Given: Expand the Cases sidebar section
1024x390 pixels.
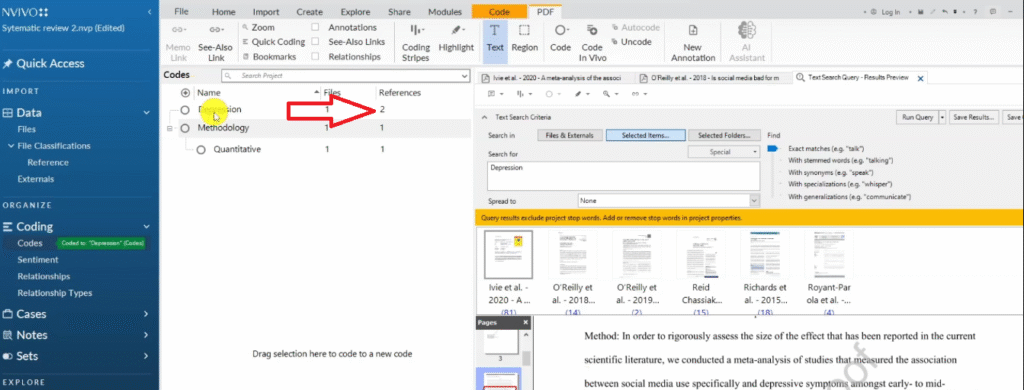Looking at the screenshot, I should coord(146,314).
